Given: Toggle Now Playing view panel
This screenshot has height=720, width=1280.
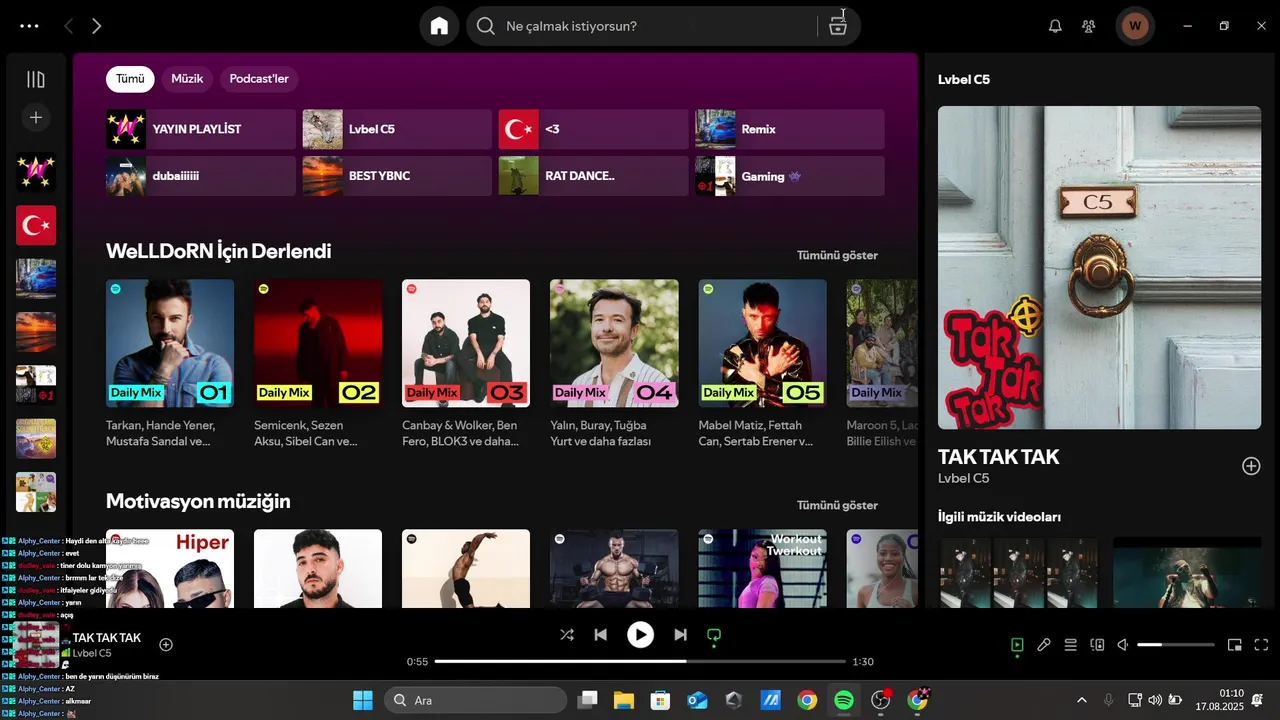Looking at the screenshot, I should pyautogui.click(x=1017, y=645).
